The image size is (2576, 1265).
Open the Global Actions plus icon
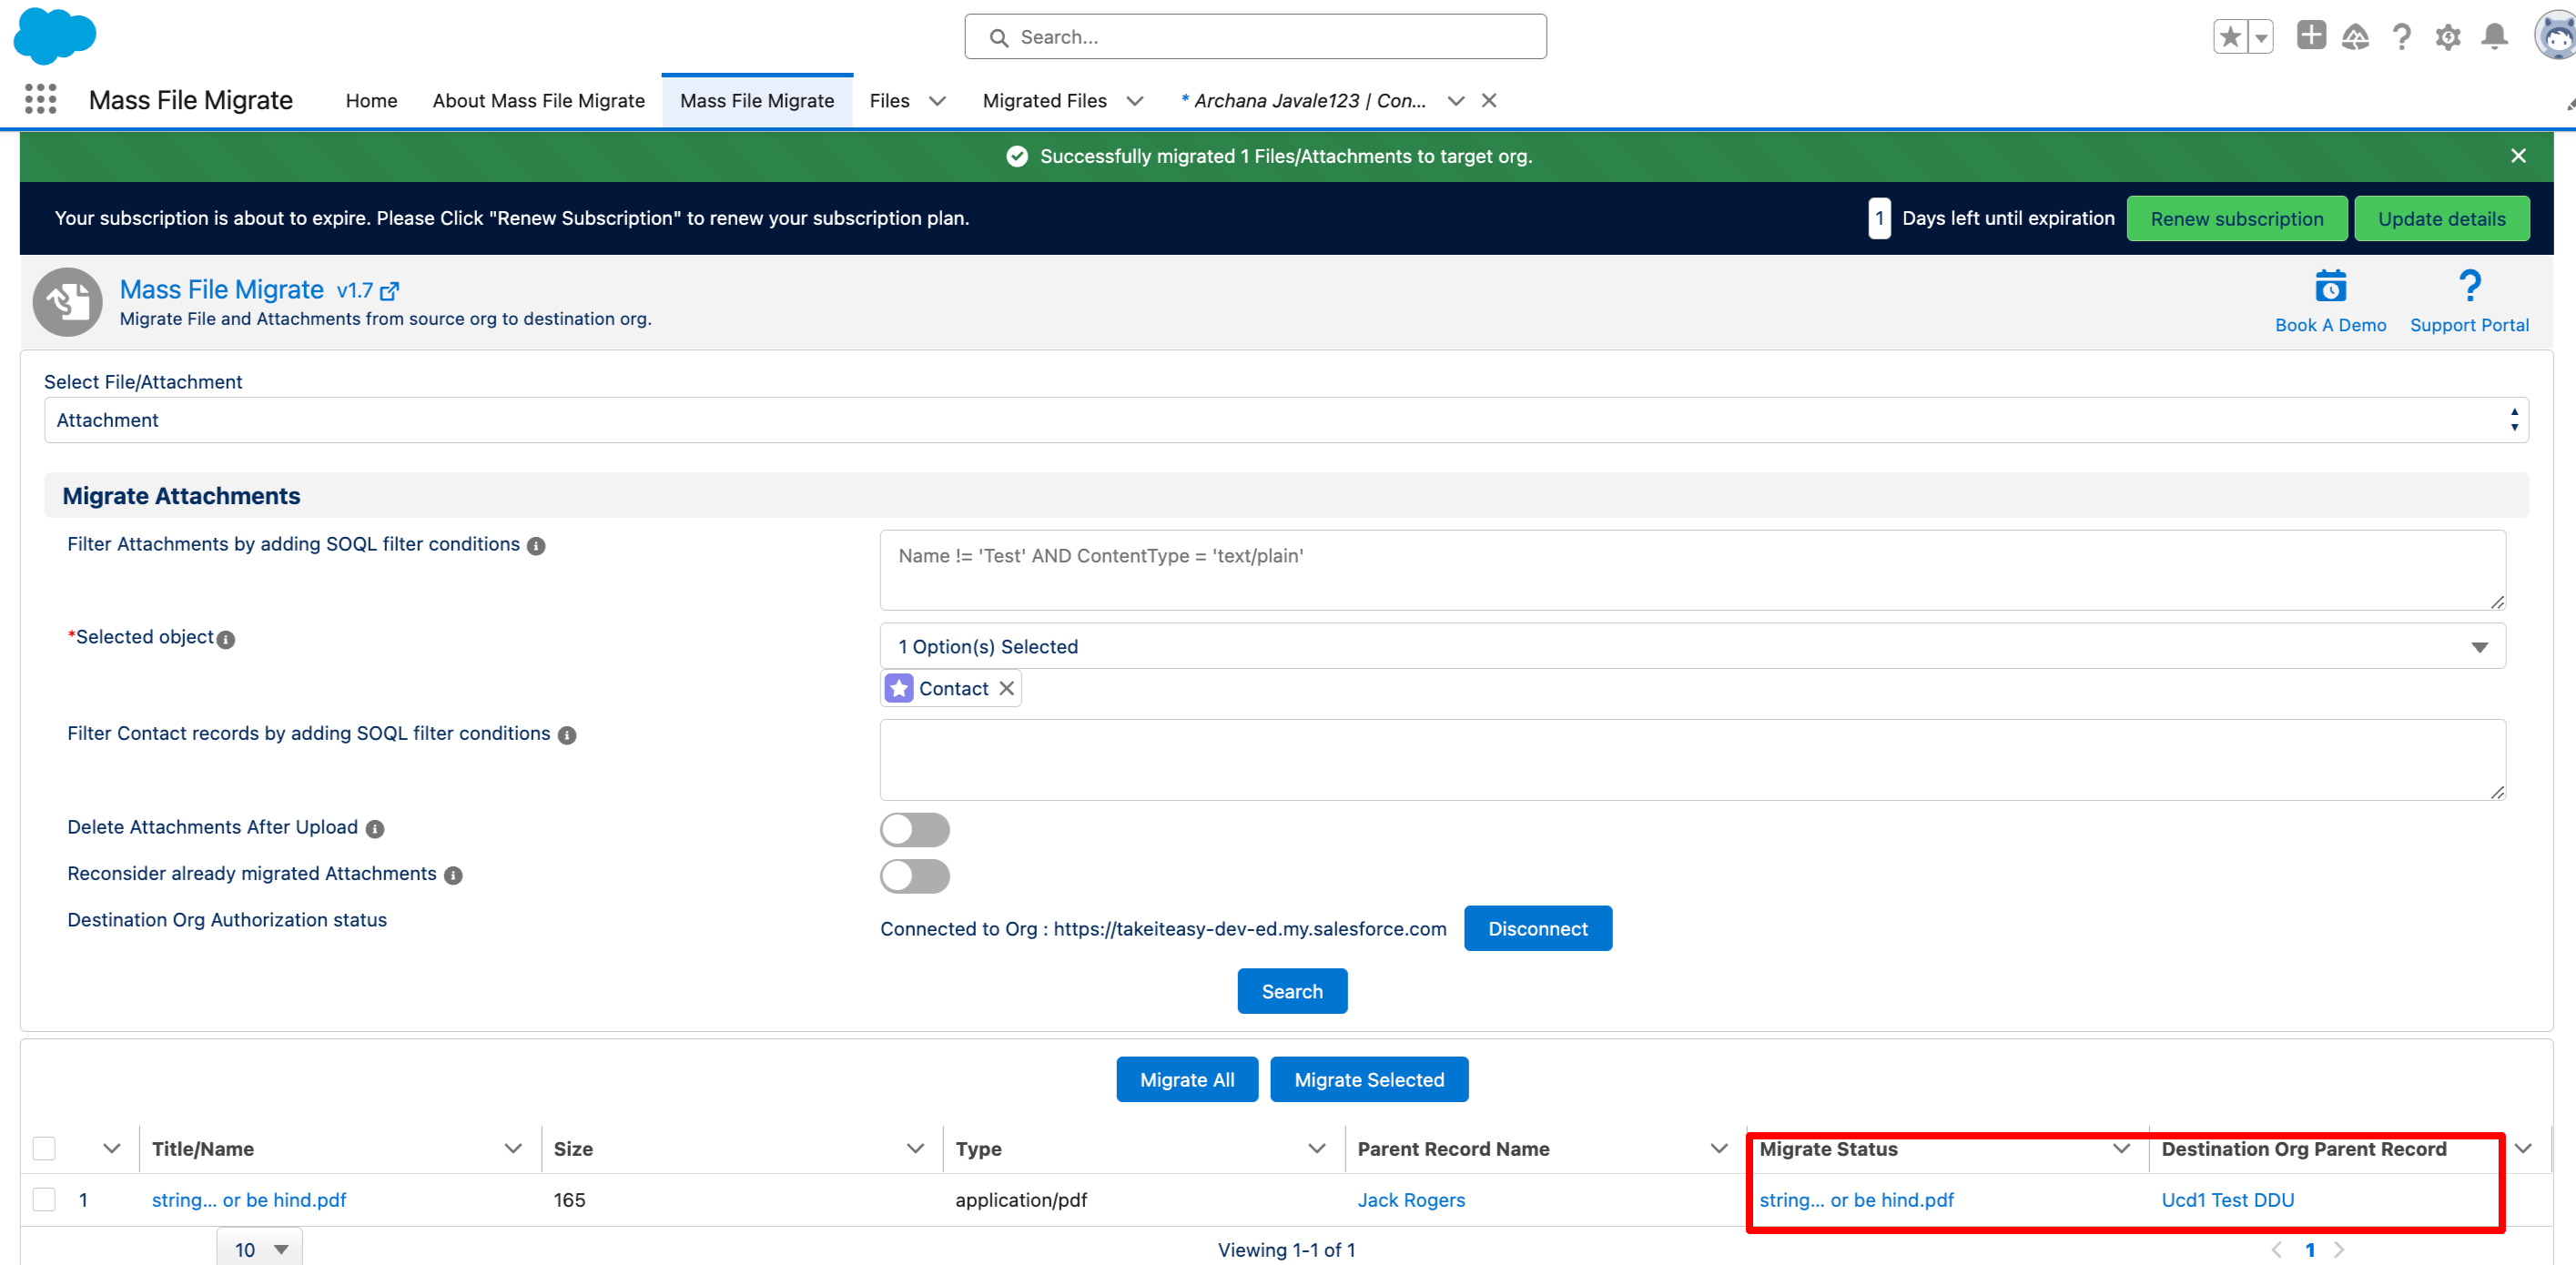(2310, 36)
